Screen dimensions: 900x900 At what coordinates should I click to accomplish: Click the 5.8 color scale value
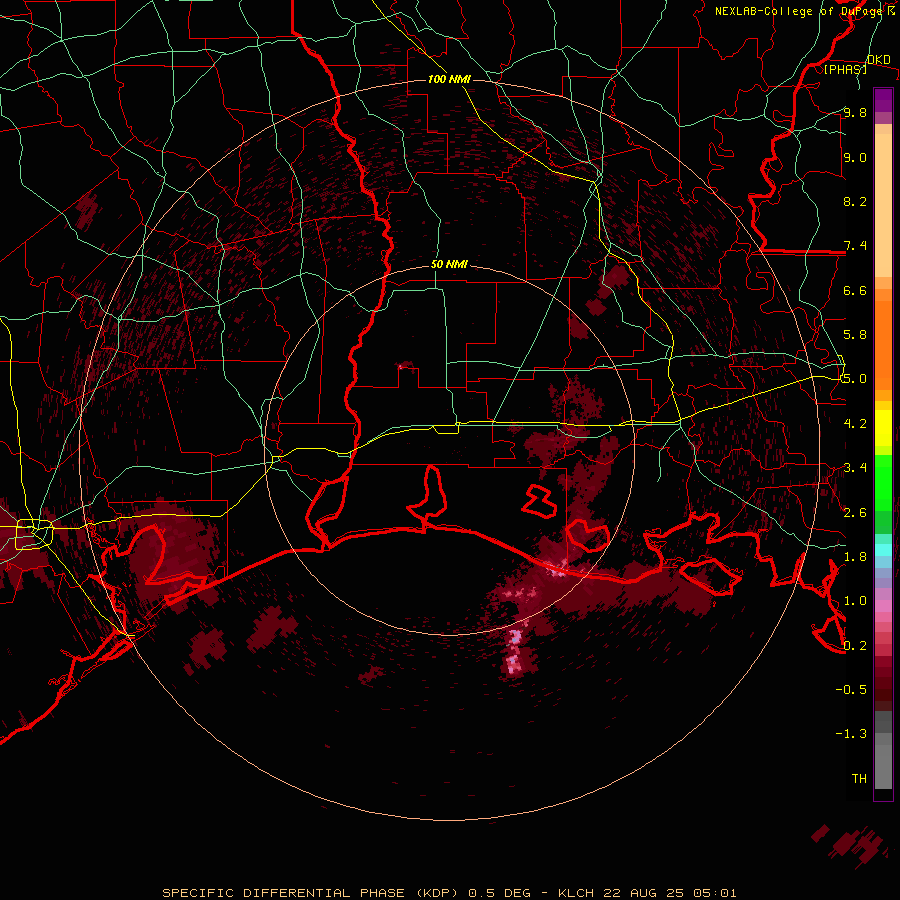[855, 335]
